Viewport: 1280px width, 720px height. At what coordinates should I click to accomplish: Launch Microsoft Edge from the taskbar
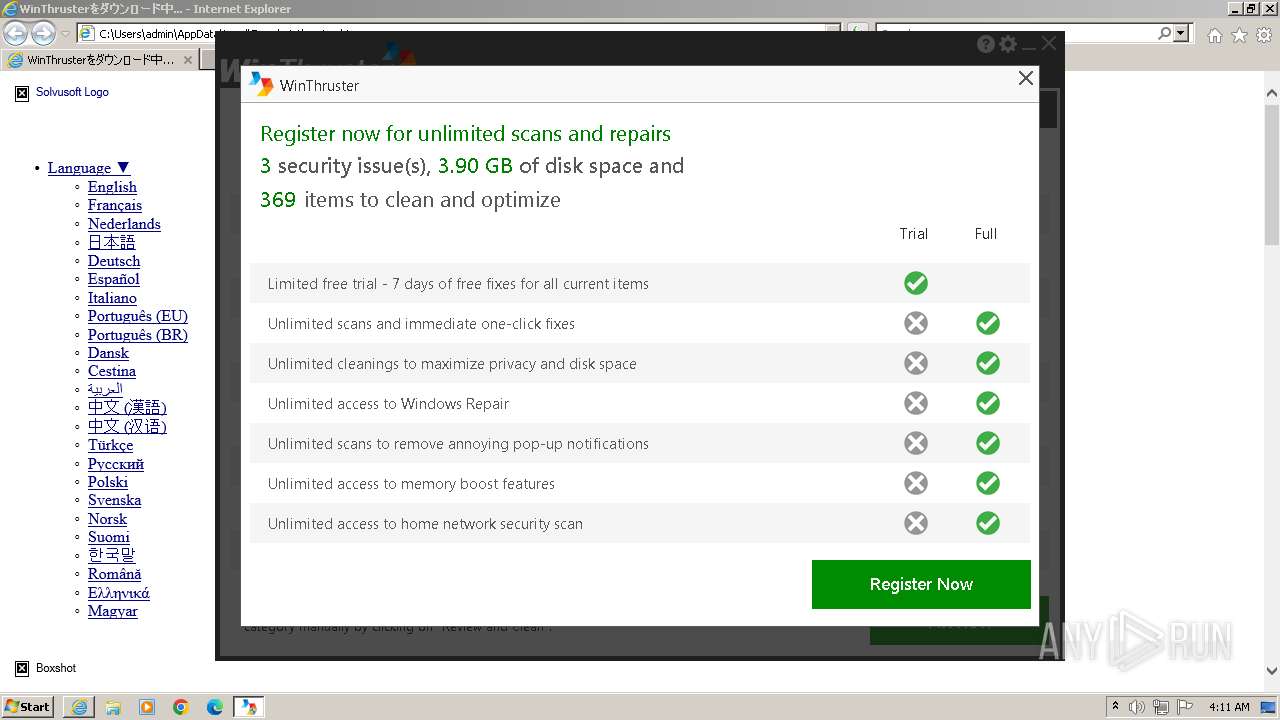tap(215, 707)
